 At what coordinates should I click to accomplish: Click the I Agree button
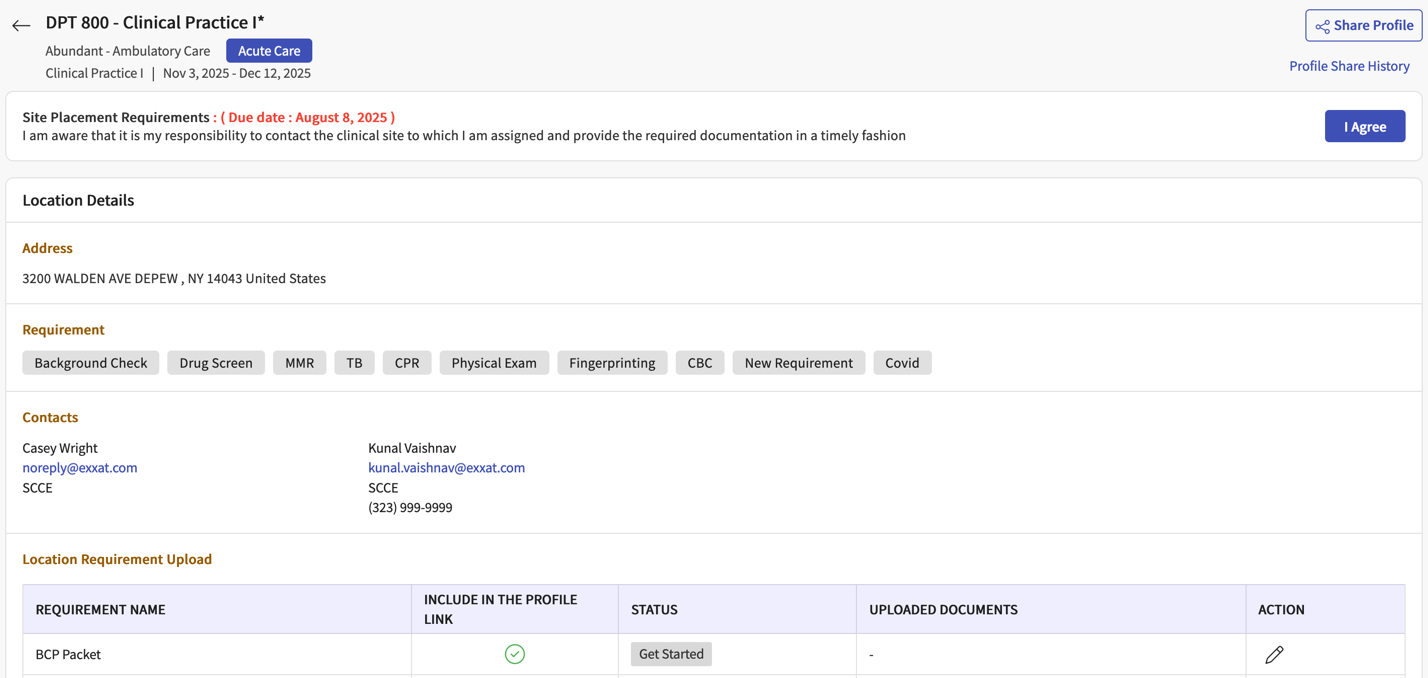[1364, 126]
